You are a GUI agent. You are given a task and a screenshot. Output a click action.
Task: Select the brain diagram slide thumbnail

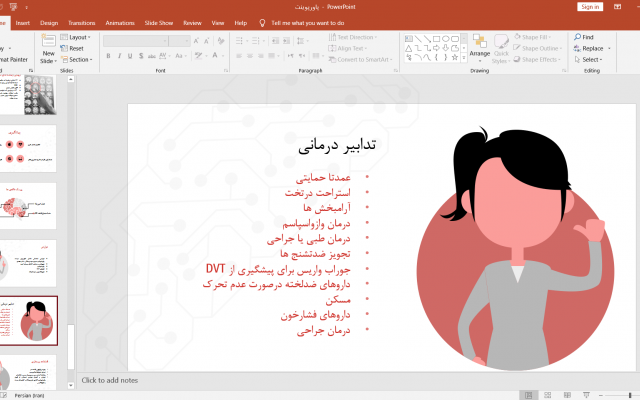[x=28, y=206]
